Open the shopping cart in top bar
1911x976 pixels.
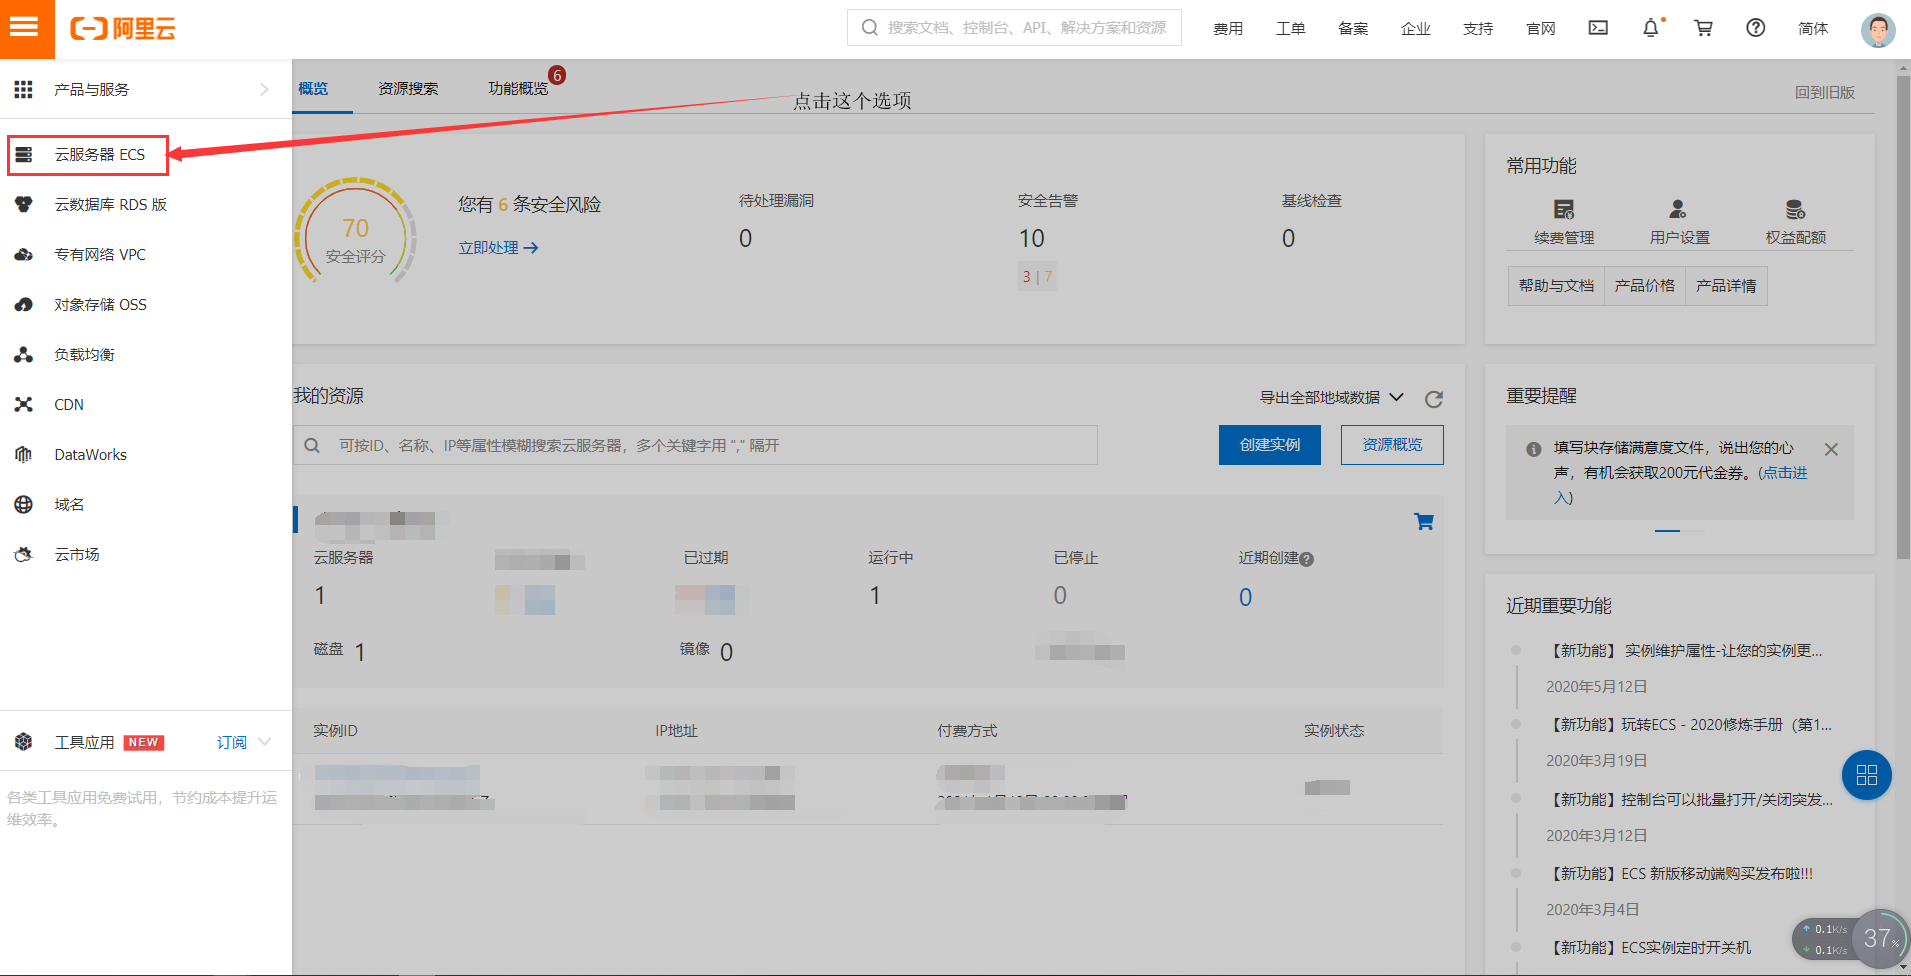tap(1703, 28)
